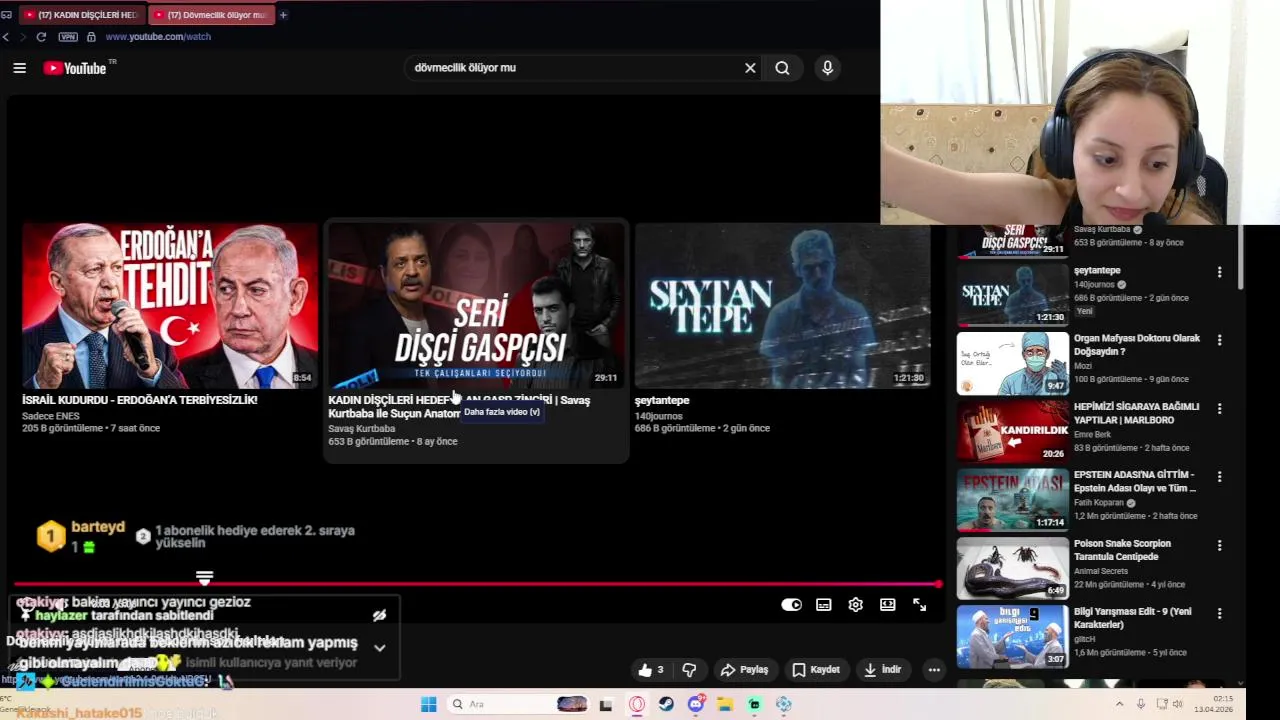Image resolution: width=1280 pixels, height=720 pixels.
Task: Open options for 'EPSTEIN ADASI'NA GİTTİM' video
Action: click(1219, 476)
